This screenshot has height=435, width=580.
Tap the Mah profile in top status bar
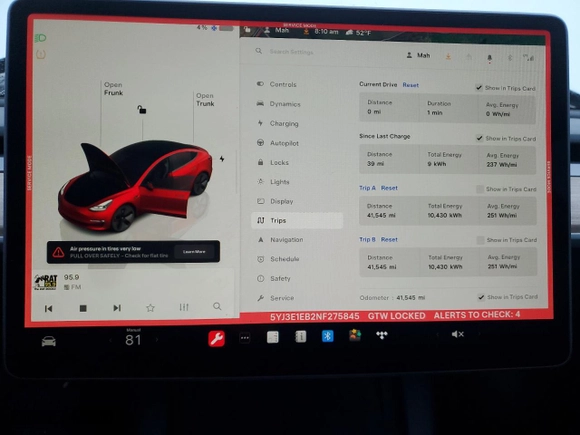coord(277,30)
